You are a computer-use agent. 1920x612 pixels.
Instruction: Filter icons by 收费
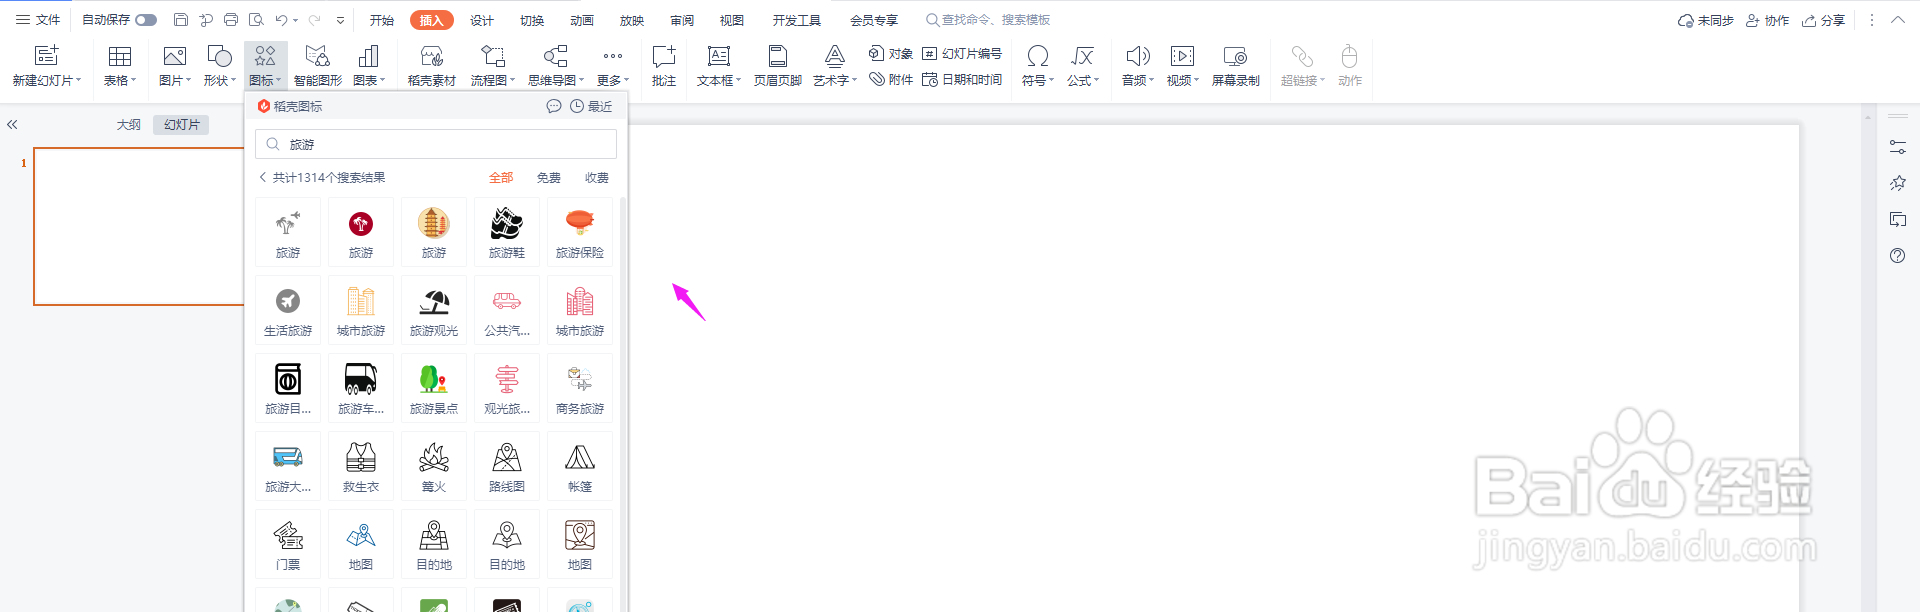[597, 178]
